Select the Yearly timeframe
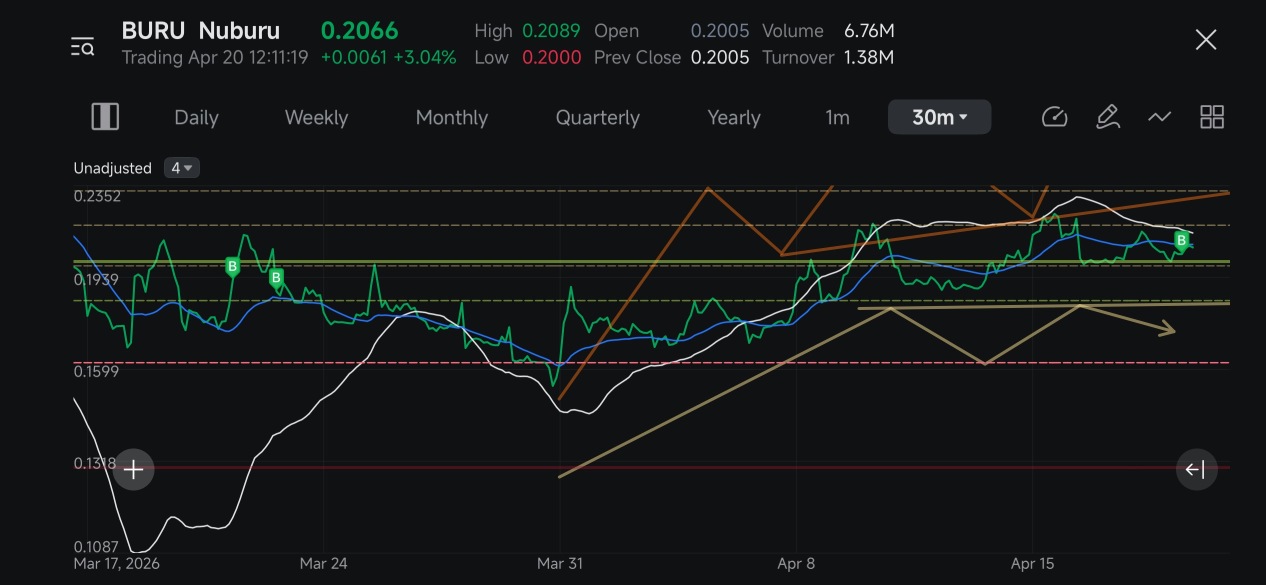This screenshot has width=1266, height=585. tap(734, 117)
